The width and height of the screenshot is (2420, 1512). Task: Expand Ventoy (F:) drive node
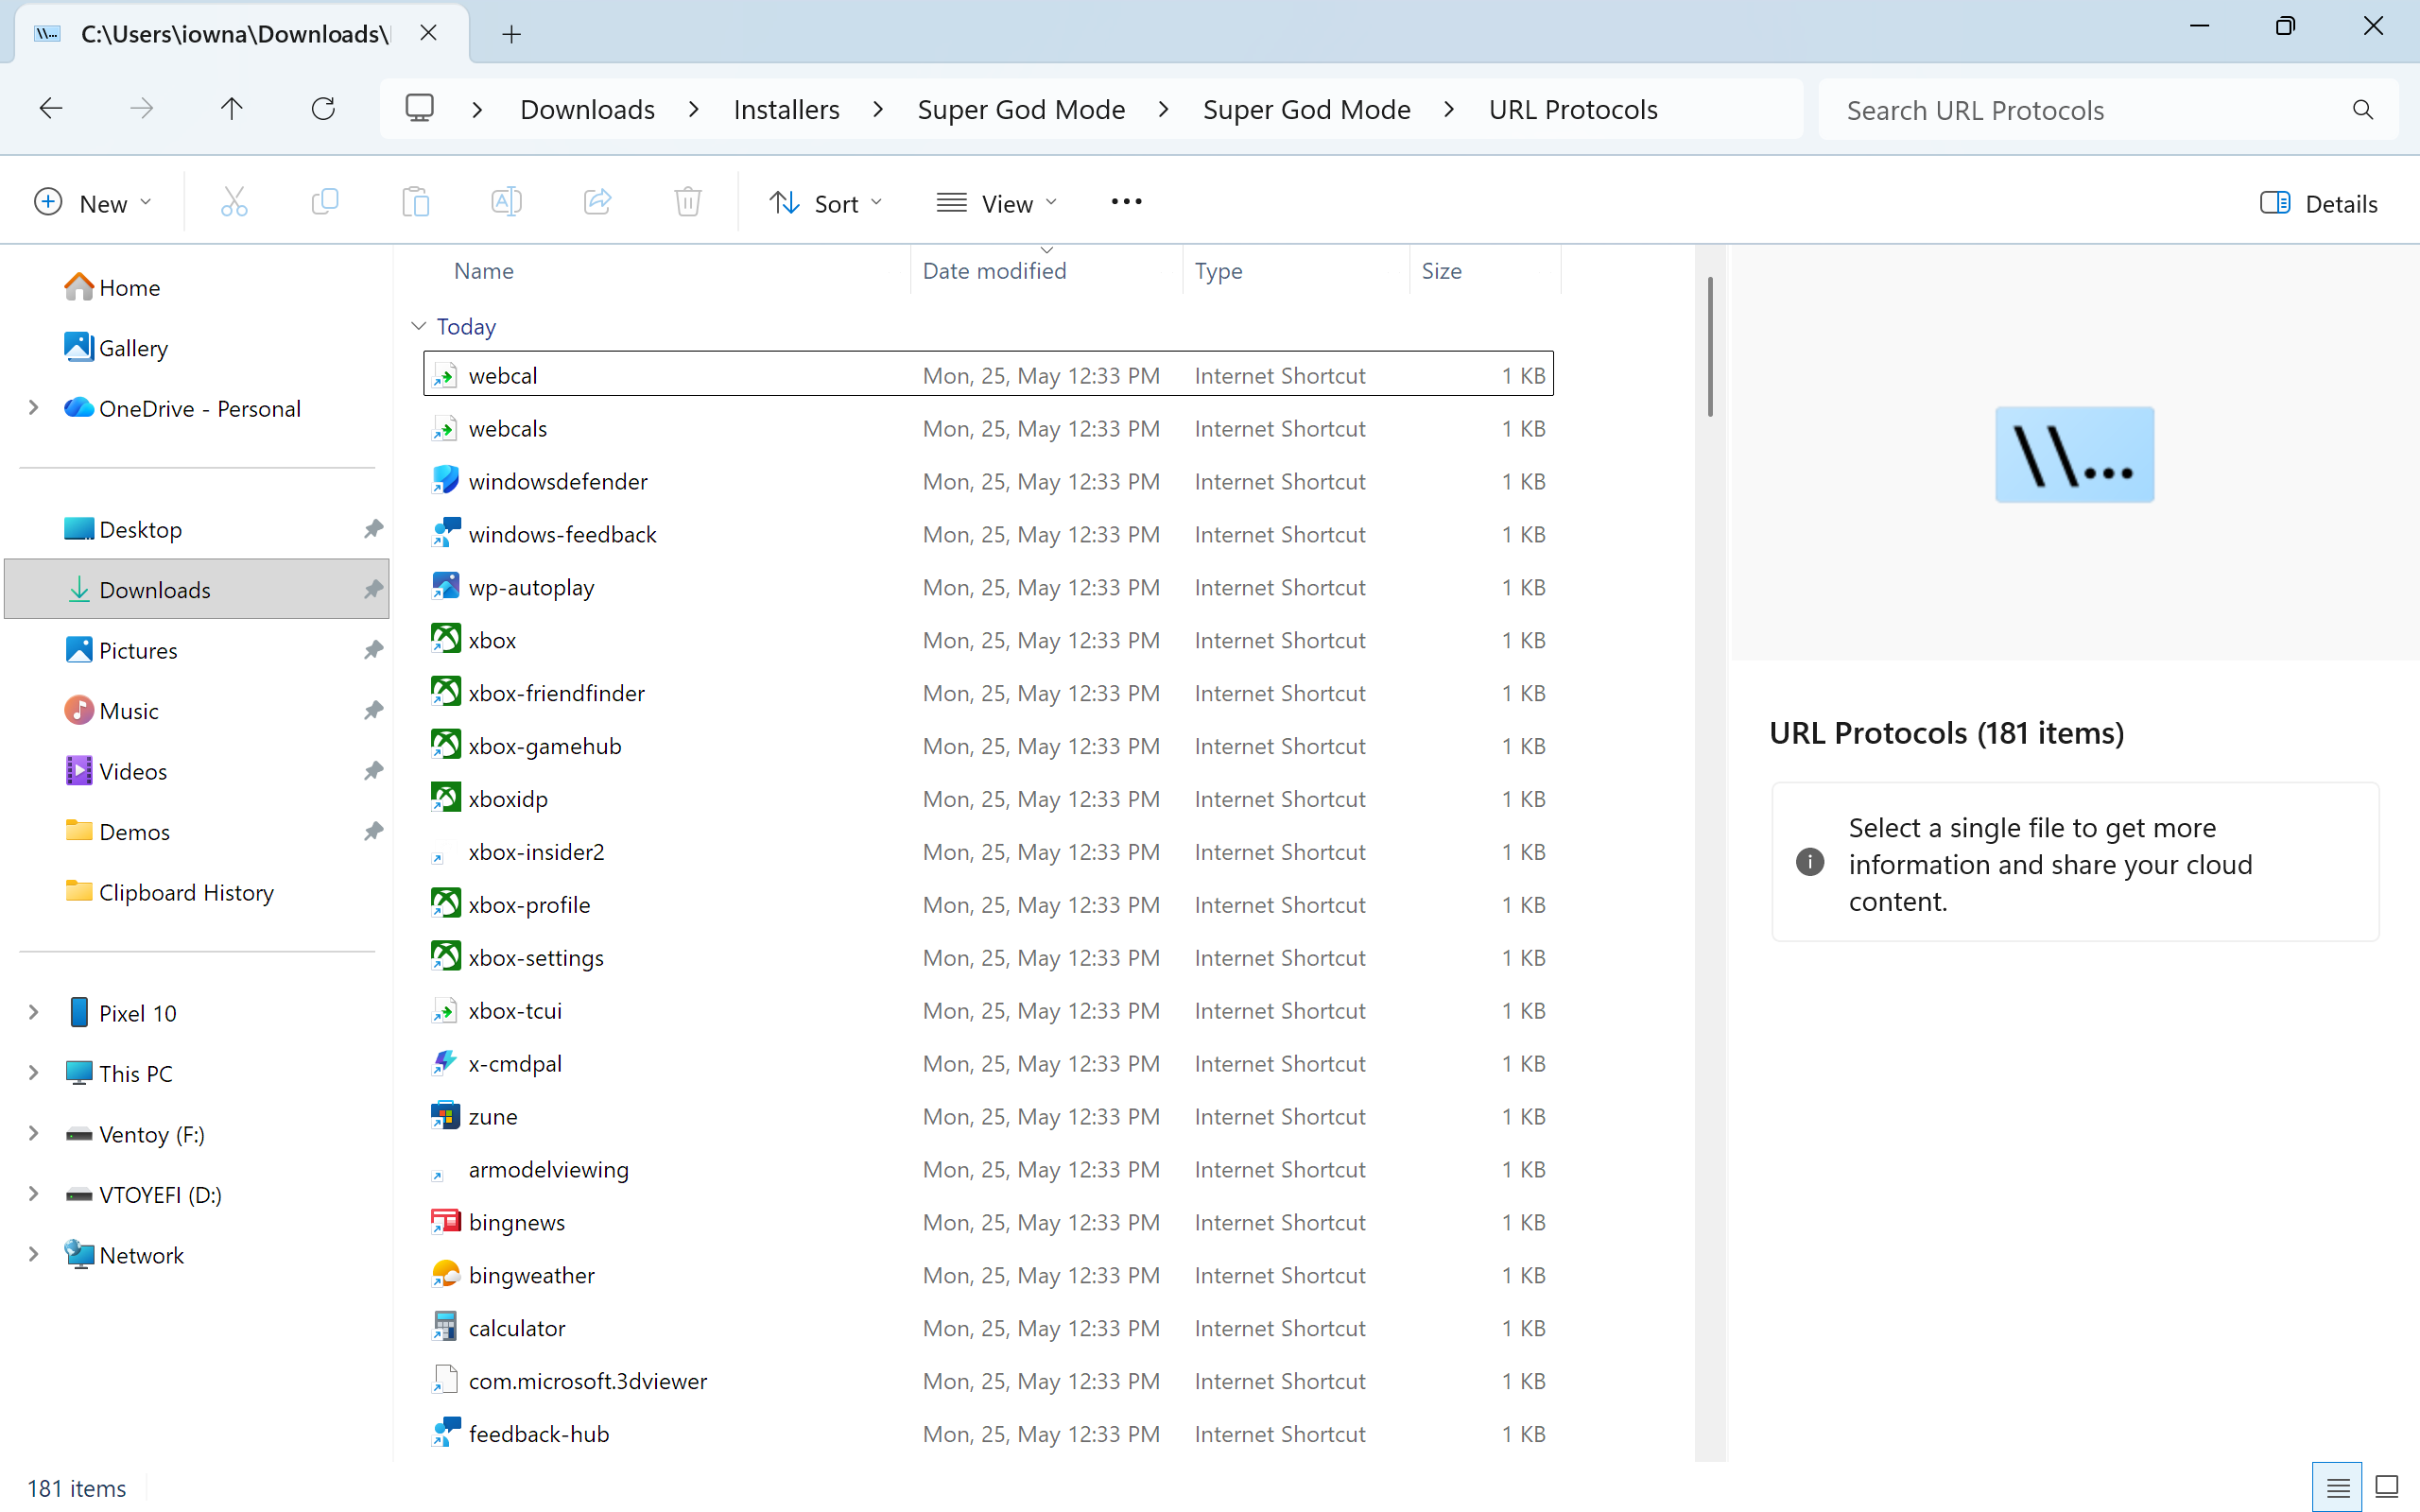point(33,1133)
